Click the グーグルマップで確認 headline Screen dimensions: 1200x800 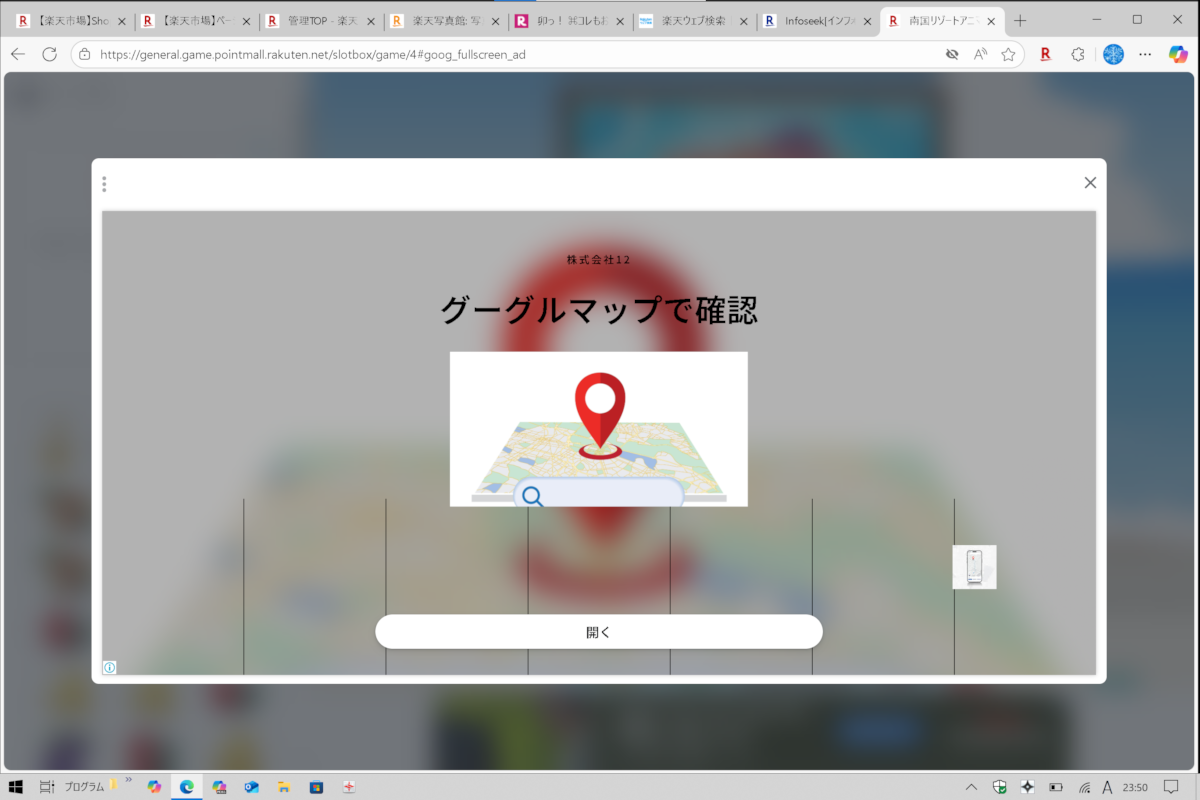coord(598,310)
